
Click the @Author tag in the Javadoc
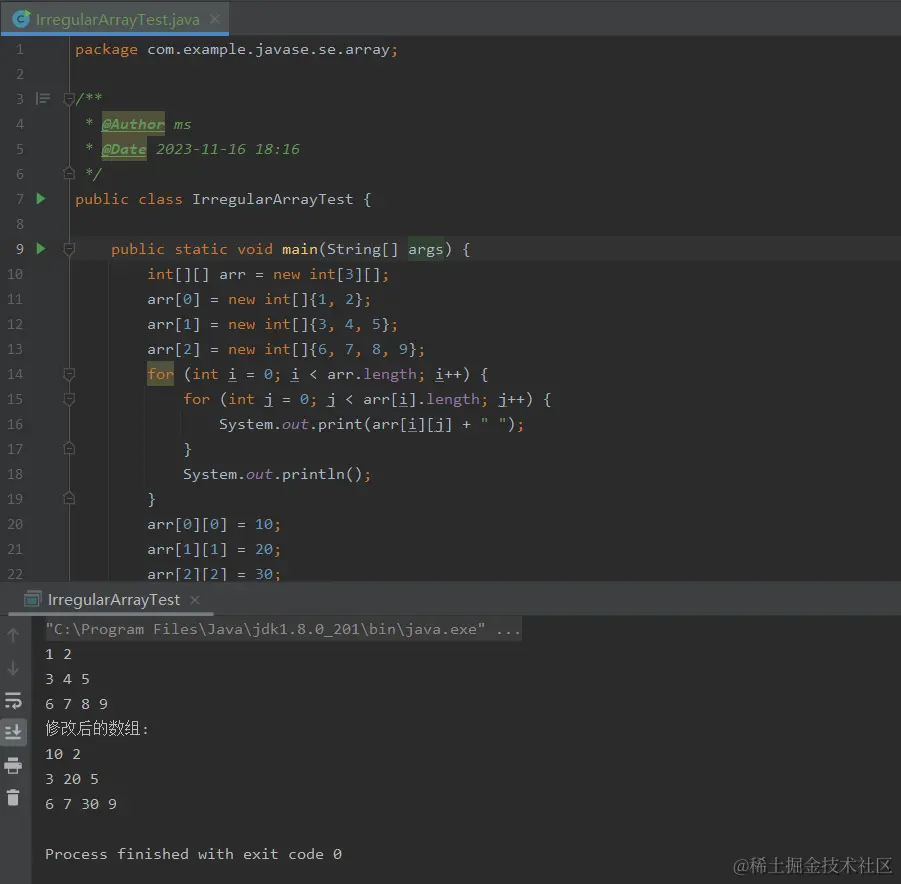click(x=133, y=124)
